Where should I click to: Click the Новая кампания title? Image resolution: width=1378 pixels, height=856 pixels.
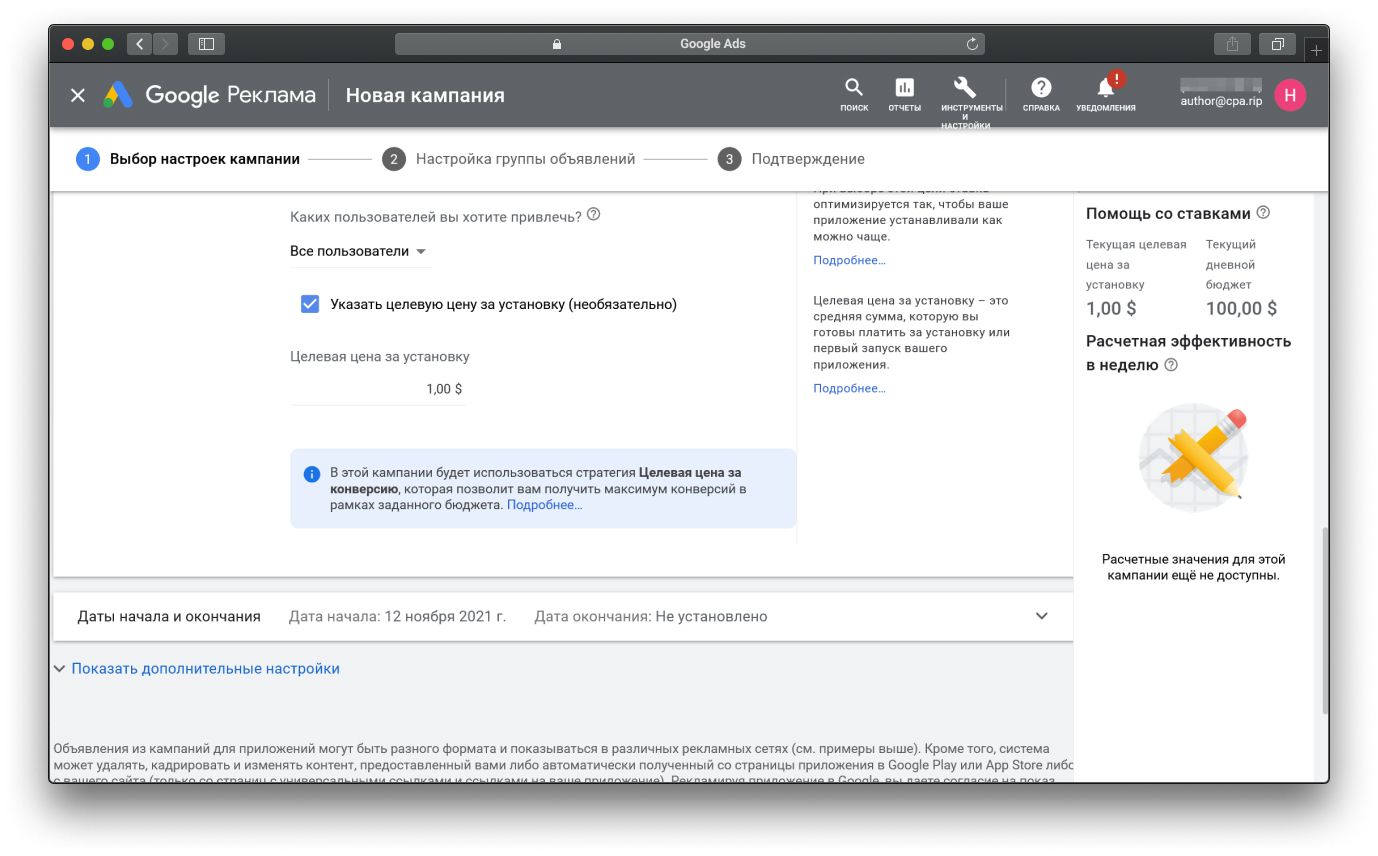425,95
